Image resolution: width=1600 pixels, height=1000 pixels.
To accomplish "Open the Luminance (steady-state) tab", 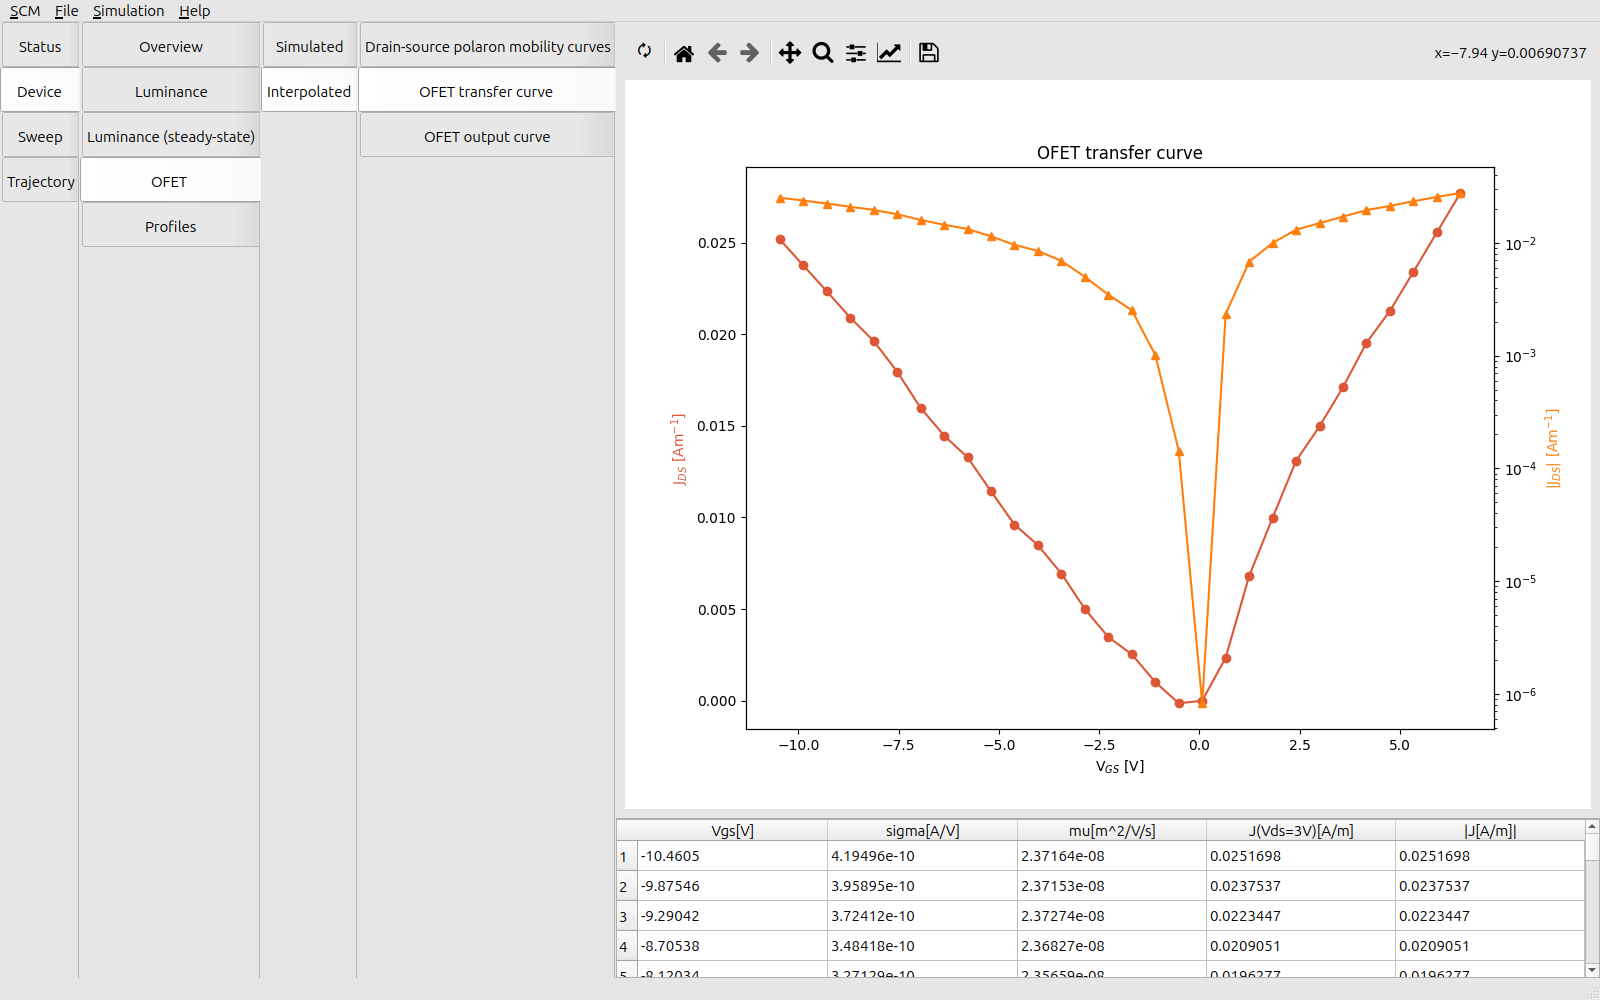I will (171, 137).
